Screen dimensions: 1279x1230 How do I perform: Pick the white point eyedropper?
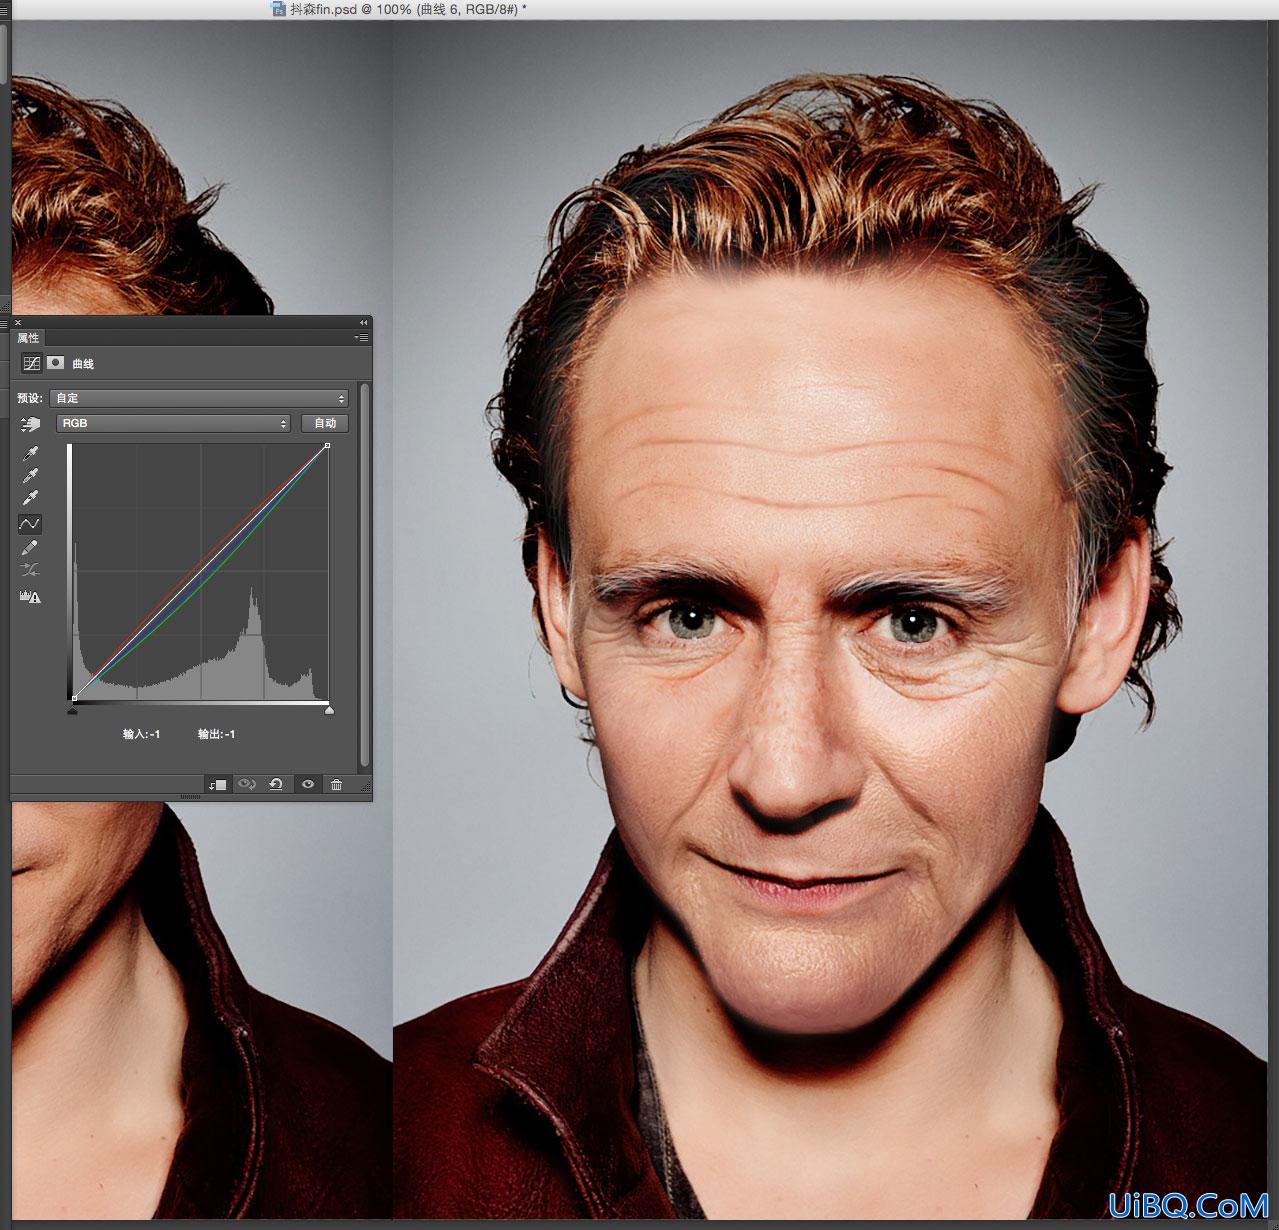30,498
